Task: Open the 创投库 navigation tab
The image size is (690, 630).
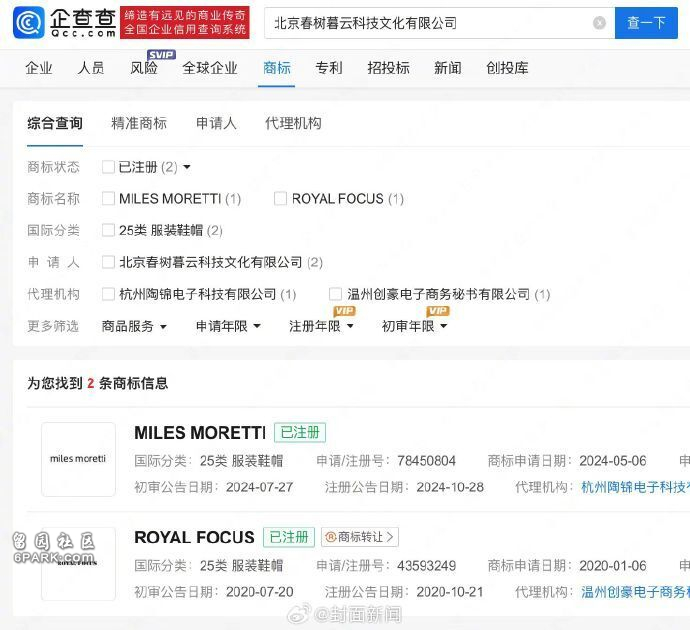Action: 507,68
